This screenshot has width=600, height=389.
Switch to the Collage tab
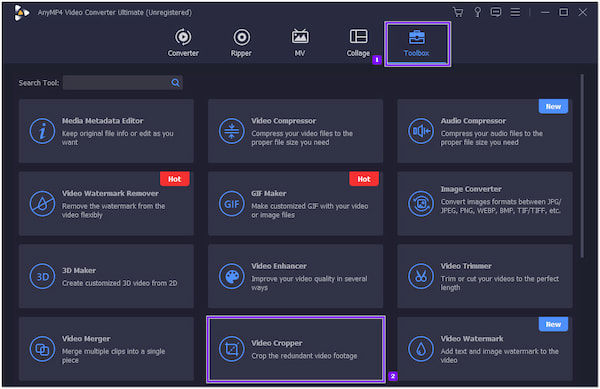click(x=358, y=43)
